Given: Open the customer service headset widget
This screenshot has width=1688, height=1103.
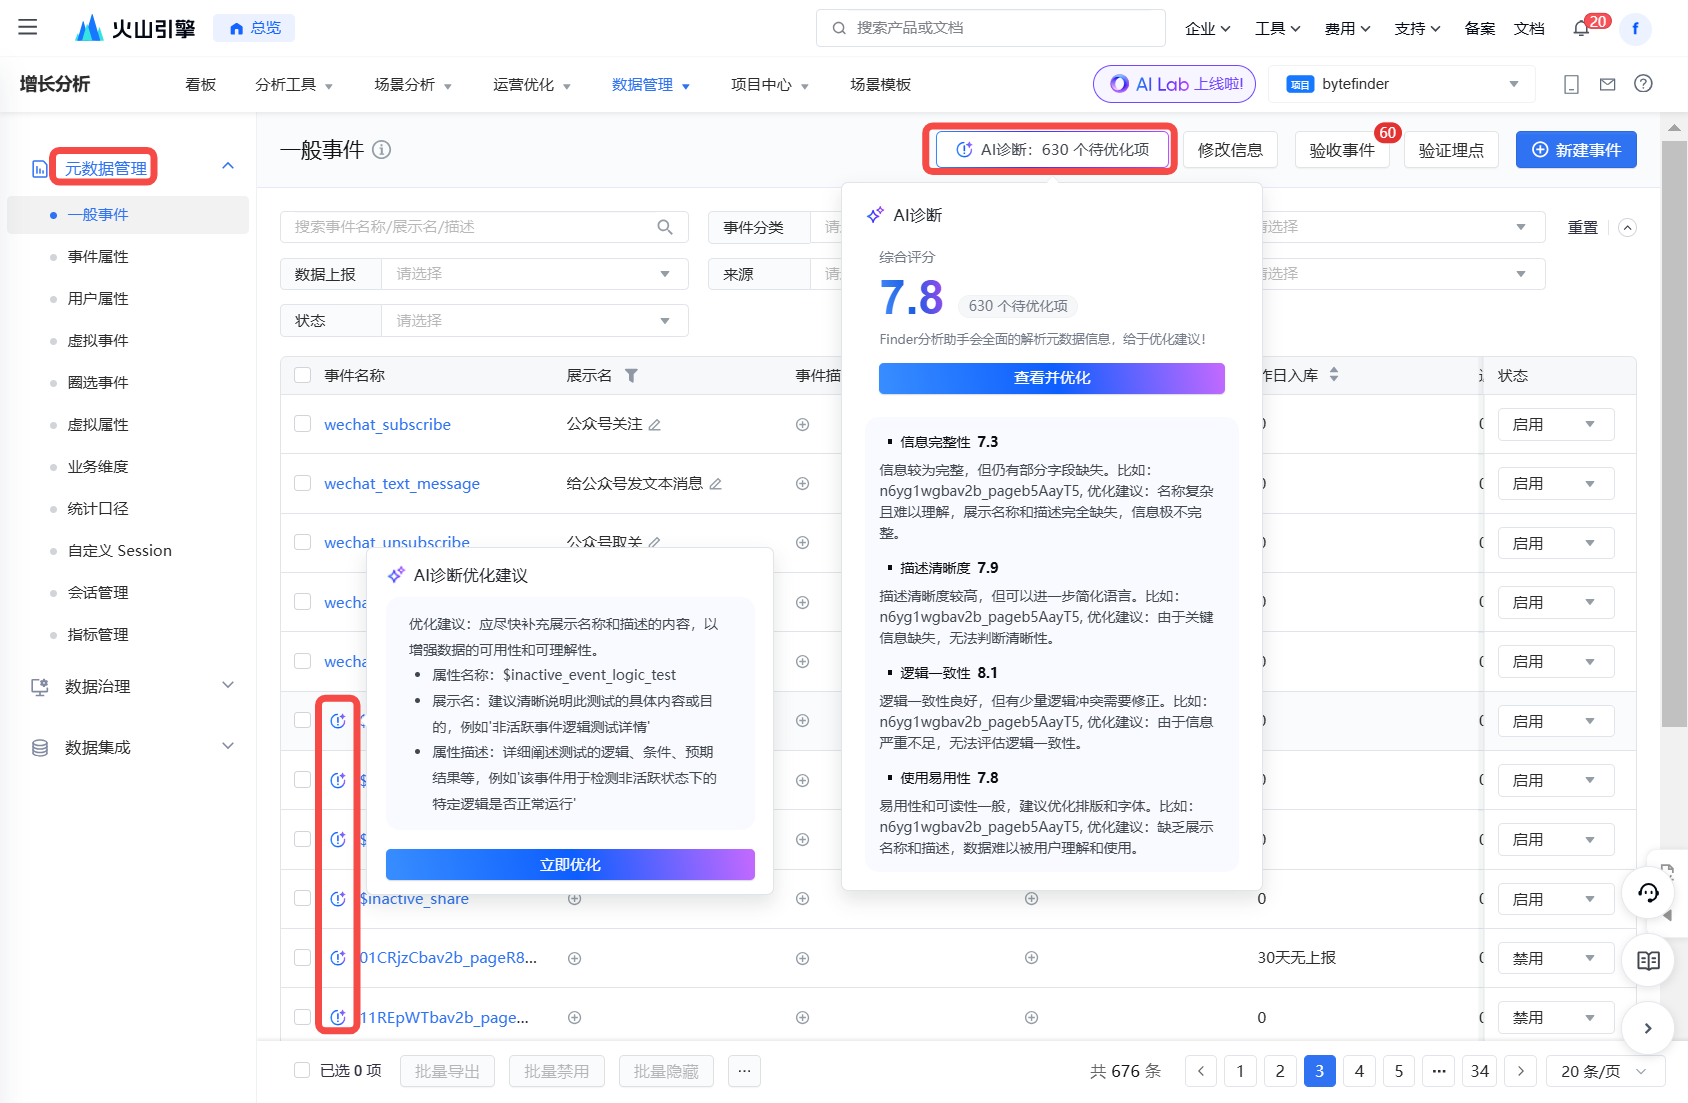Looking at the screenshot, I should click(x=1648, y=892).
